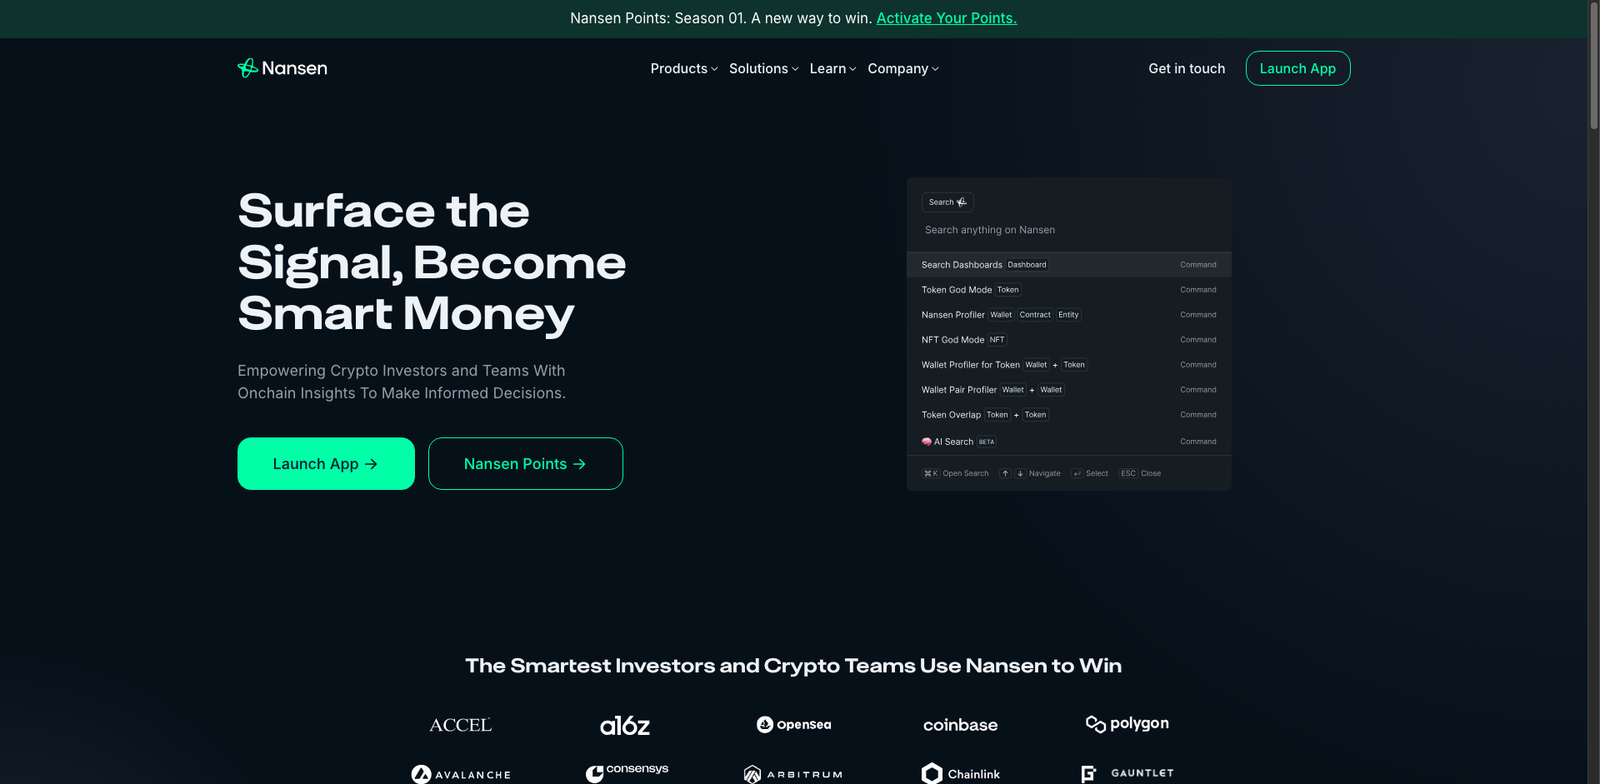The height and width of the screenshot is (784, 1600).
Task: Click the Arbitrum logo
Action: (x=793, y=774)
